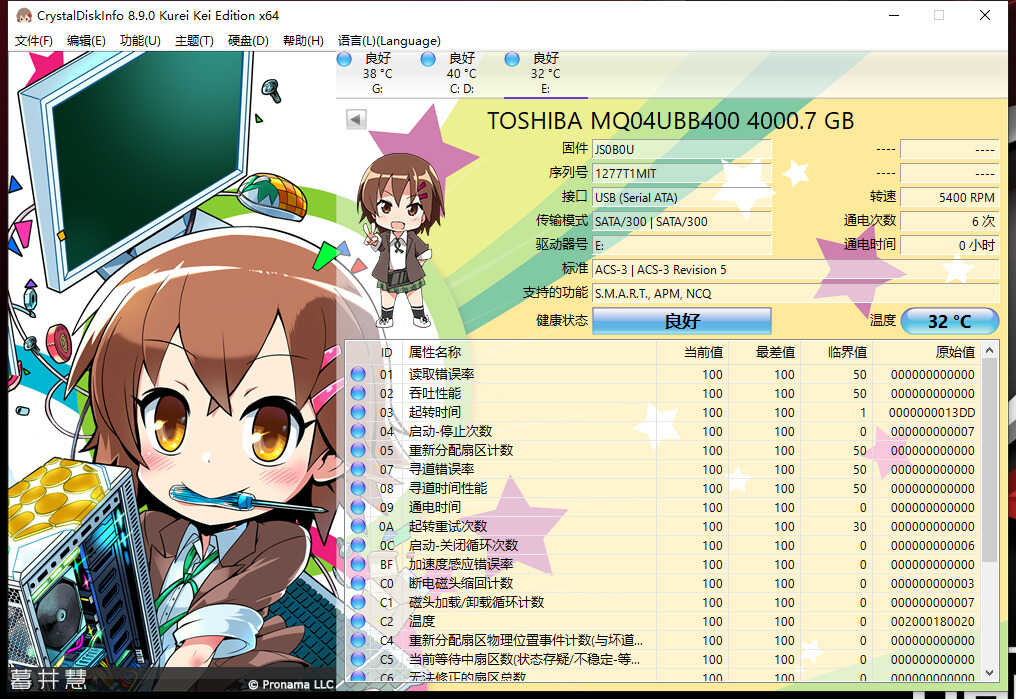The height and width of the screenshot is (699, 1016).
Task: Select the attribute name '读取错误率'
Action: 441,374
